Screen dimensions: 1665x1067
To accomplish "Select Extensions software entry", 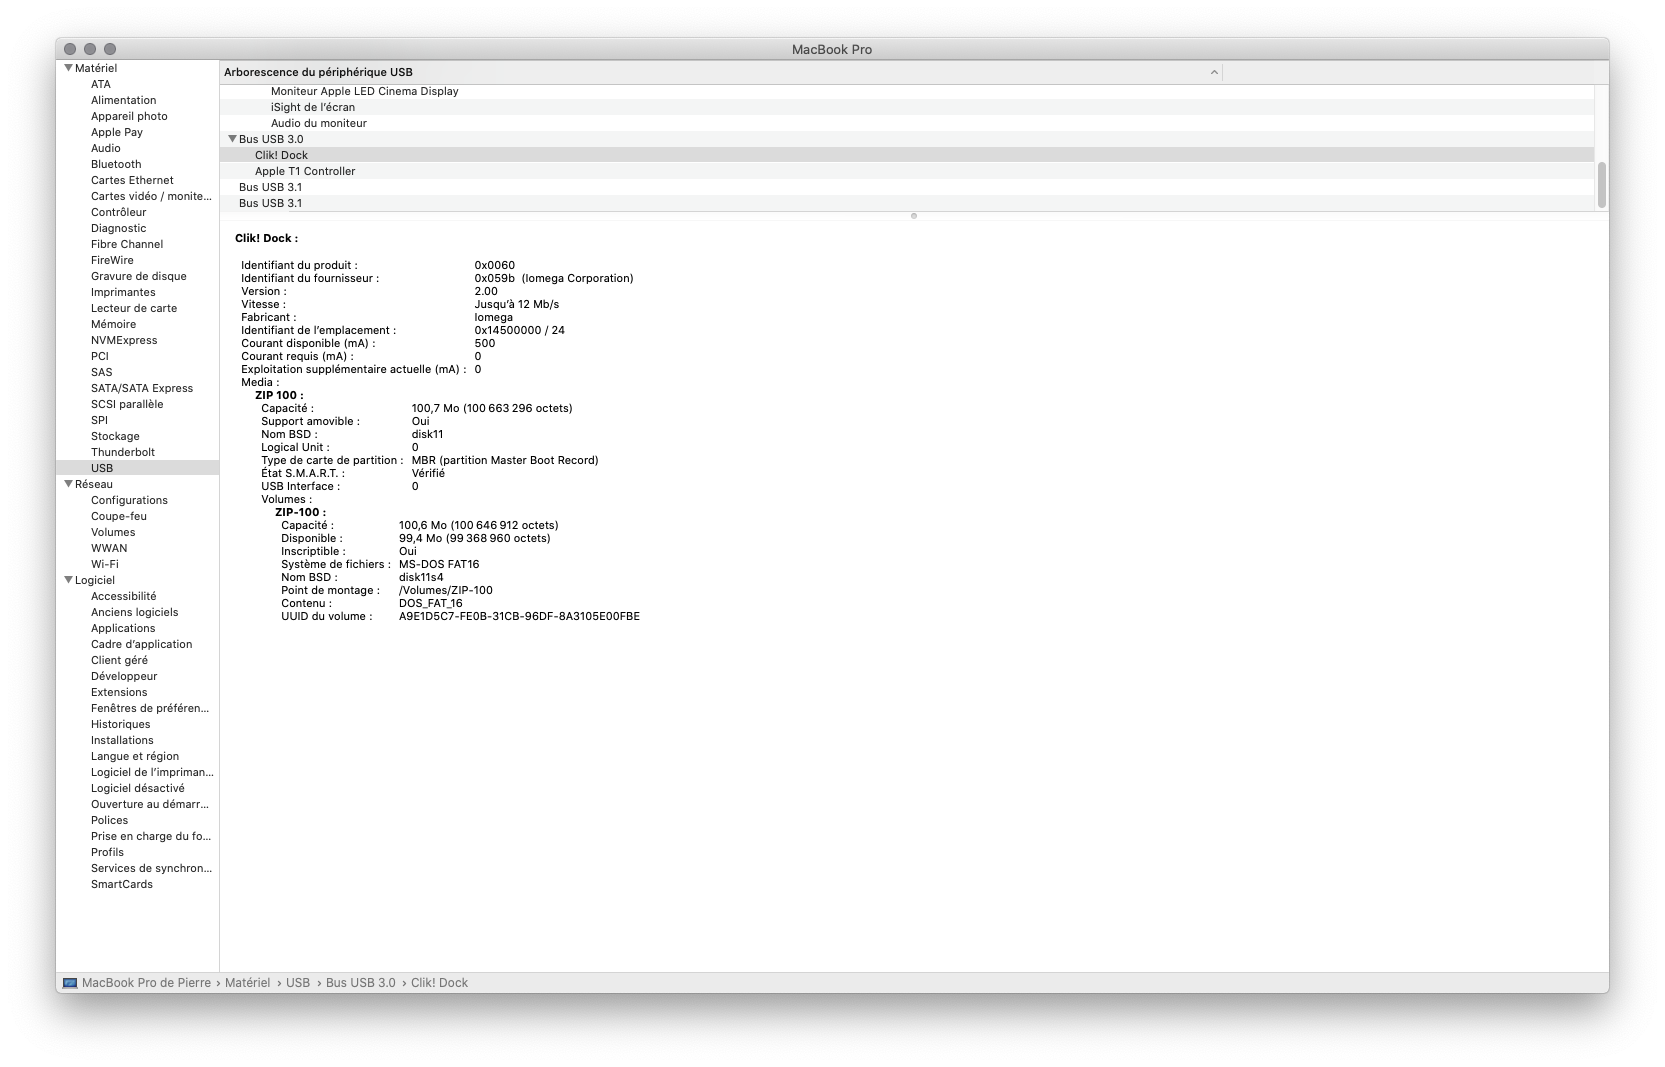I will pos(119,692).
